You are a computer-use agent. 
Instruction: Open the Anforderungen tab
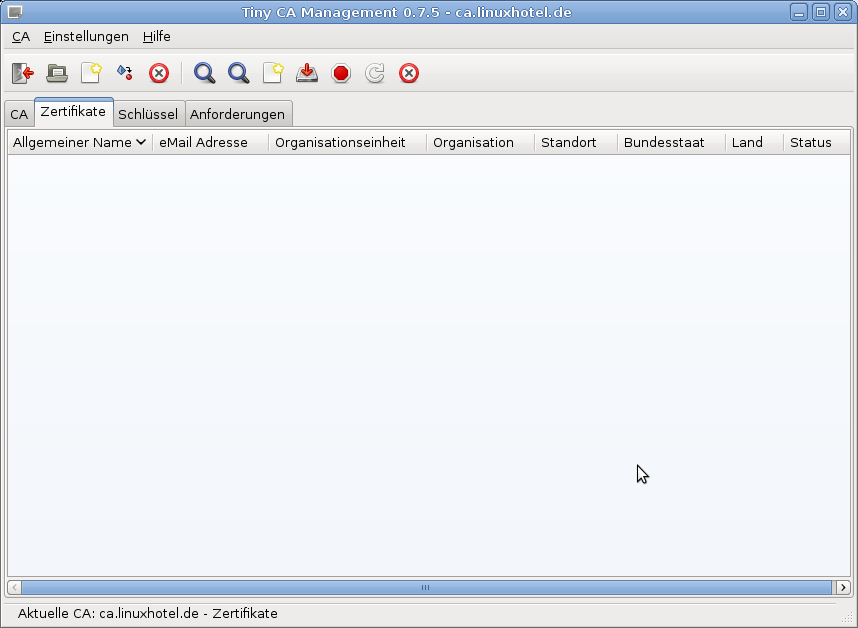click(238, 114)
